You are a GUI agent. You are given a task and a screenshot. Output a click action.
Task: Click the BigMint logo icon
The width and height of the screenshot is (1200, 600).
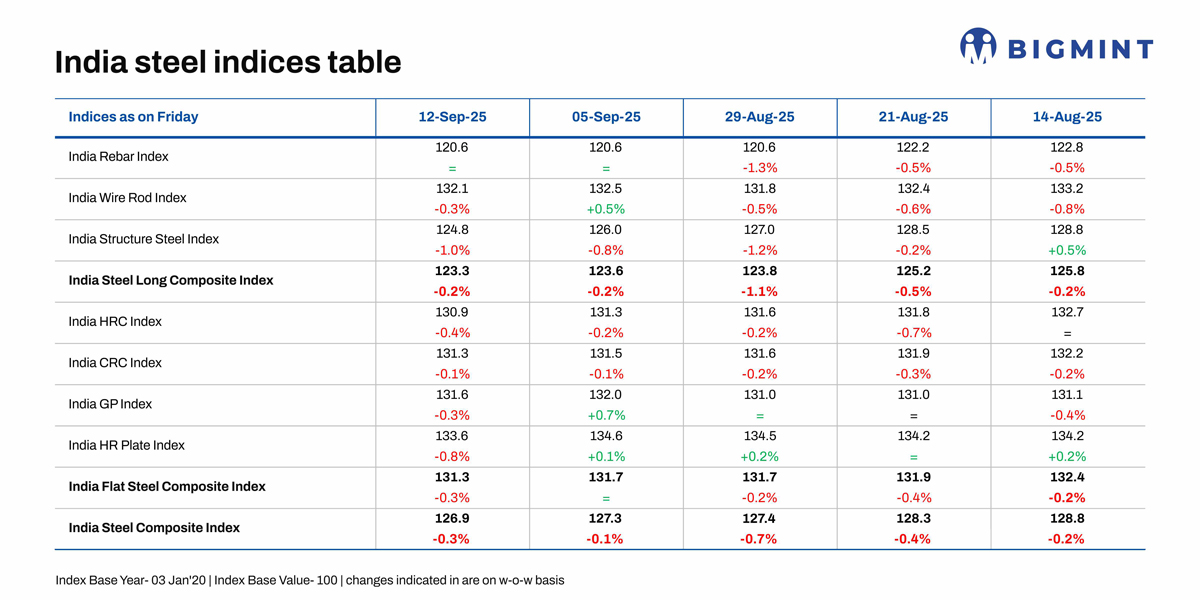[x=978, y=46]
